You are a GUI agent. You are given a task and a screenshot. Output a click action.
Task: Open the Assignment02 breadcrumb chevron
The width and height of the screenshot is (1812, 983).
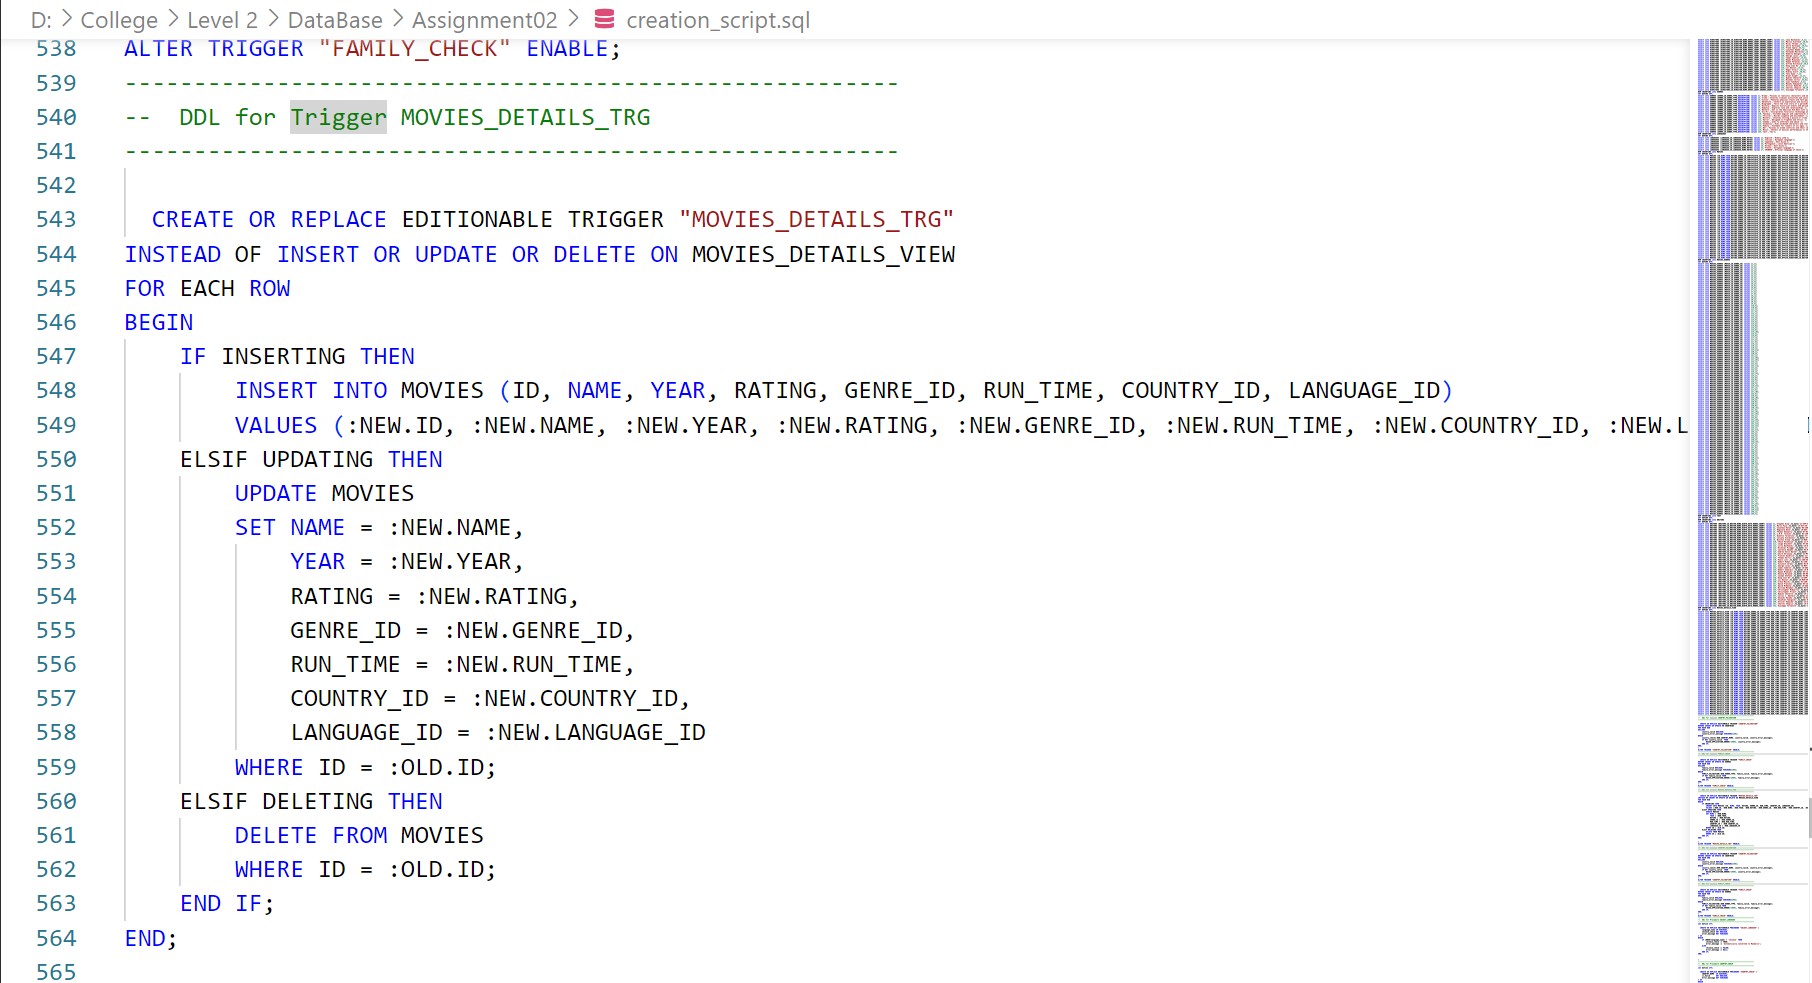tap(575, 20)
